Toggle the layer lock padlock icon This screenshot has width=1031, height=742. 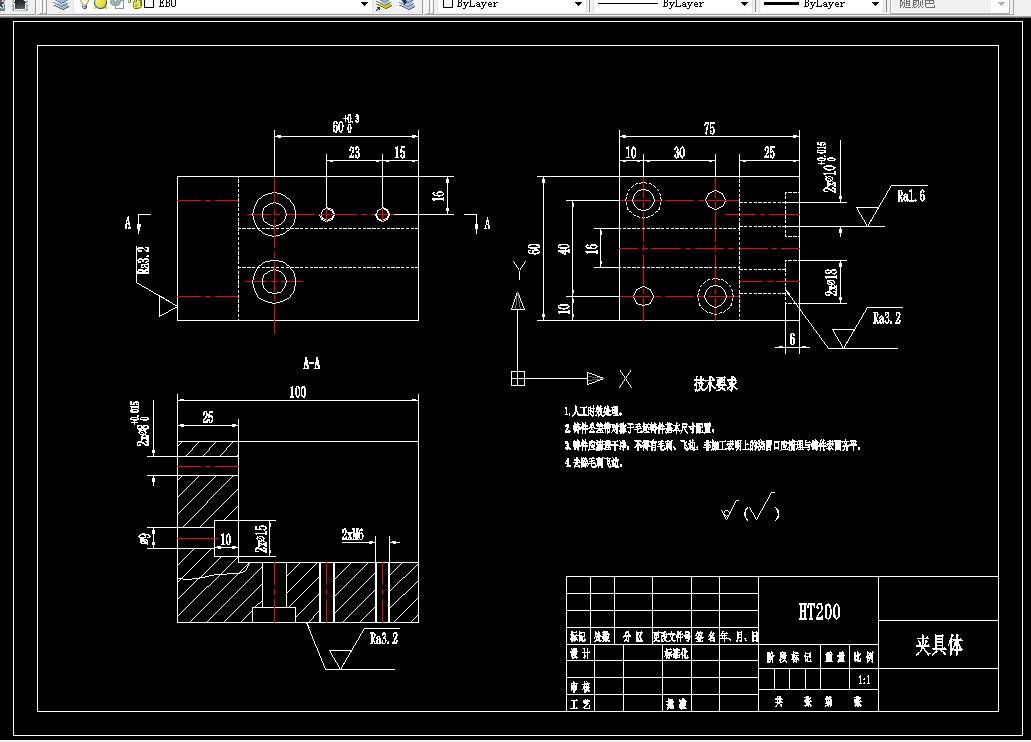(x=136, y=3)
